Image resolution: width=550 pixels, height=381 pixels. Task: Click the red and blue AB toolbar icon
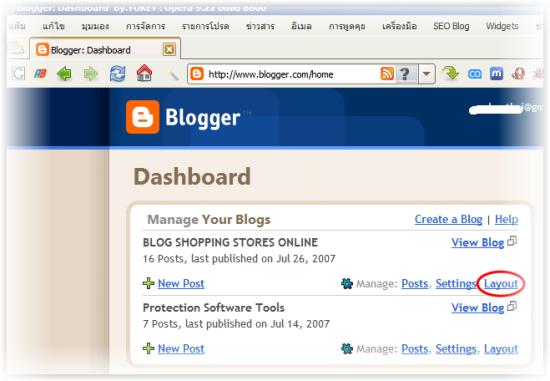pyautogui.click(x=40, y=74)
